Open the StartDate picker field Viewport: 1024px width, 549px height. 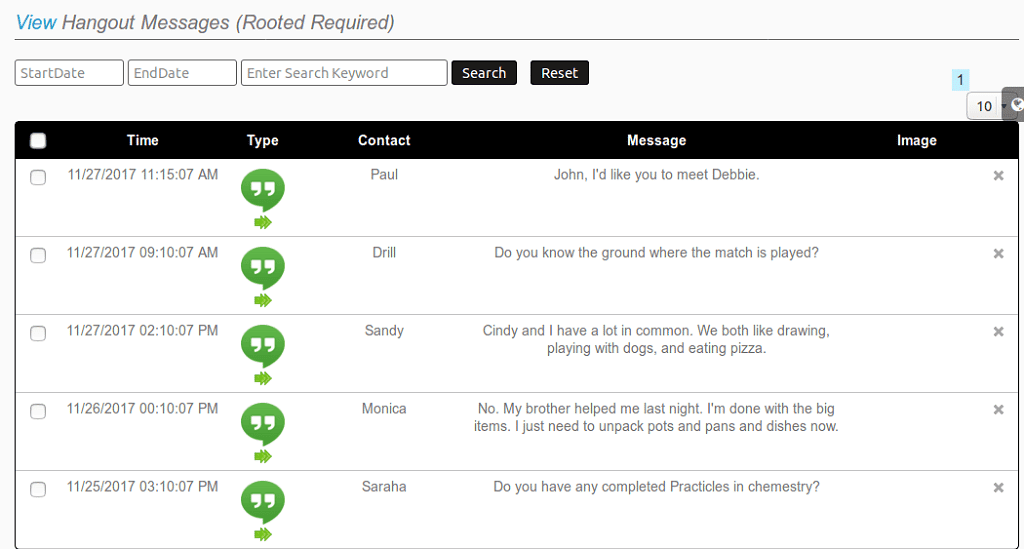point(69,72)
